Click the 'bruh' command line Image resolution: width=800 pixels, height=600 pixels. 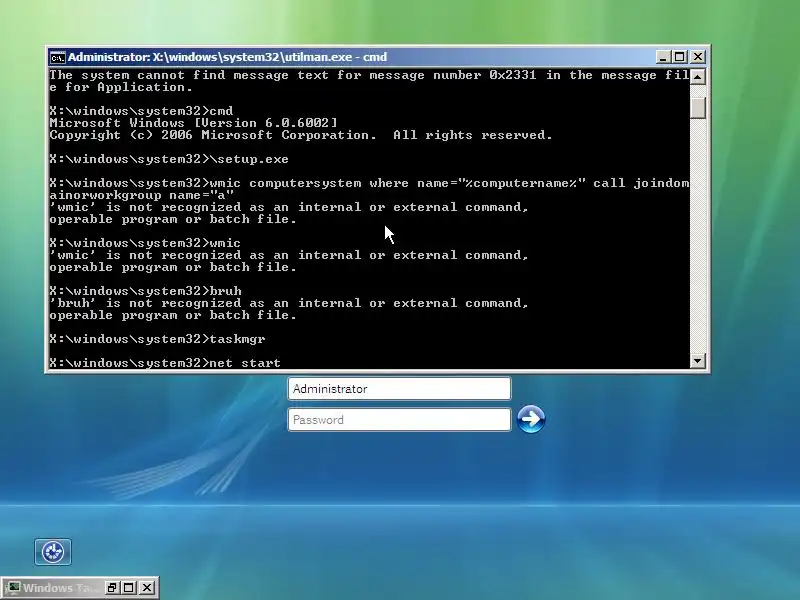[145, 291]
